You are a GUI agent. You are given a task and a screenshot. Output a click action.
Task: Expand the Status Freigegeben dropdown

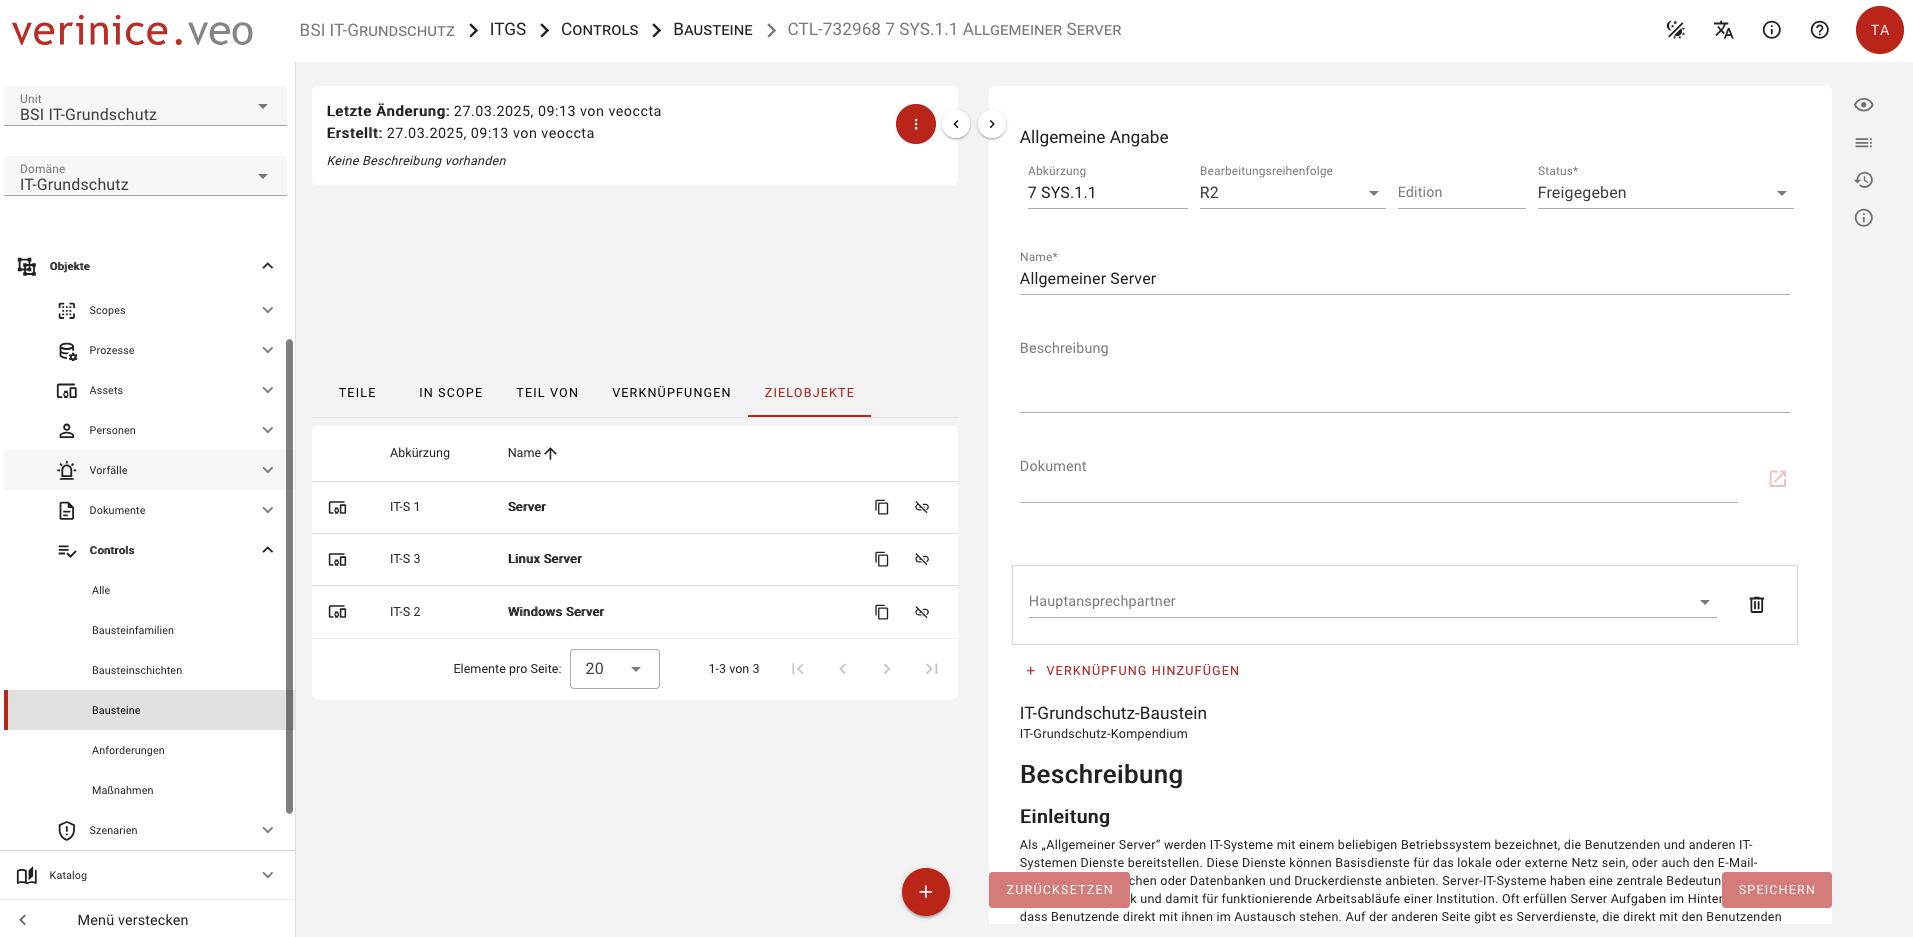pyautogui.click(x=1781, y=193)
